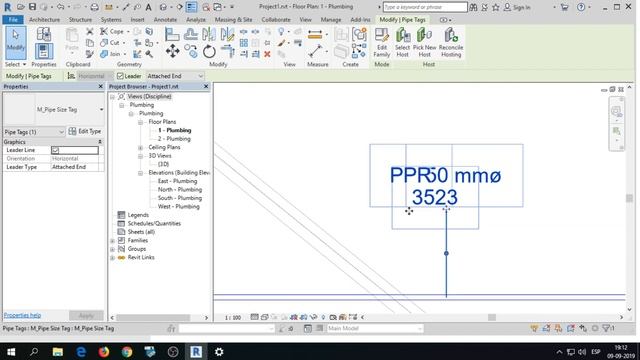This screenshot has width=640, height=360.
Task: Open the M_Pipe Size Tag type selector dropdown
Action: [101, 109]
